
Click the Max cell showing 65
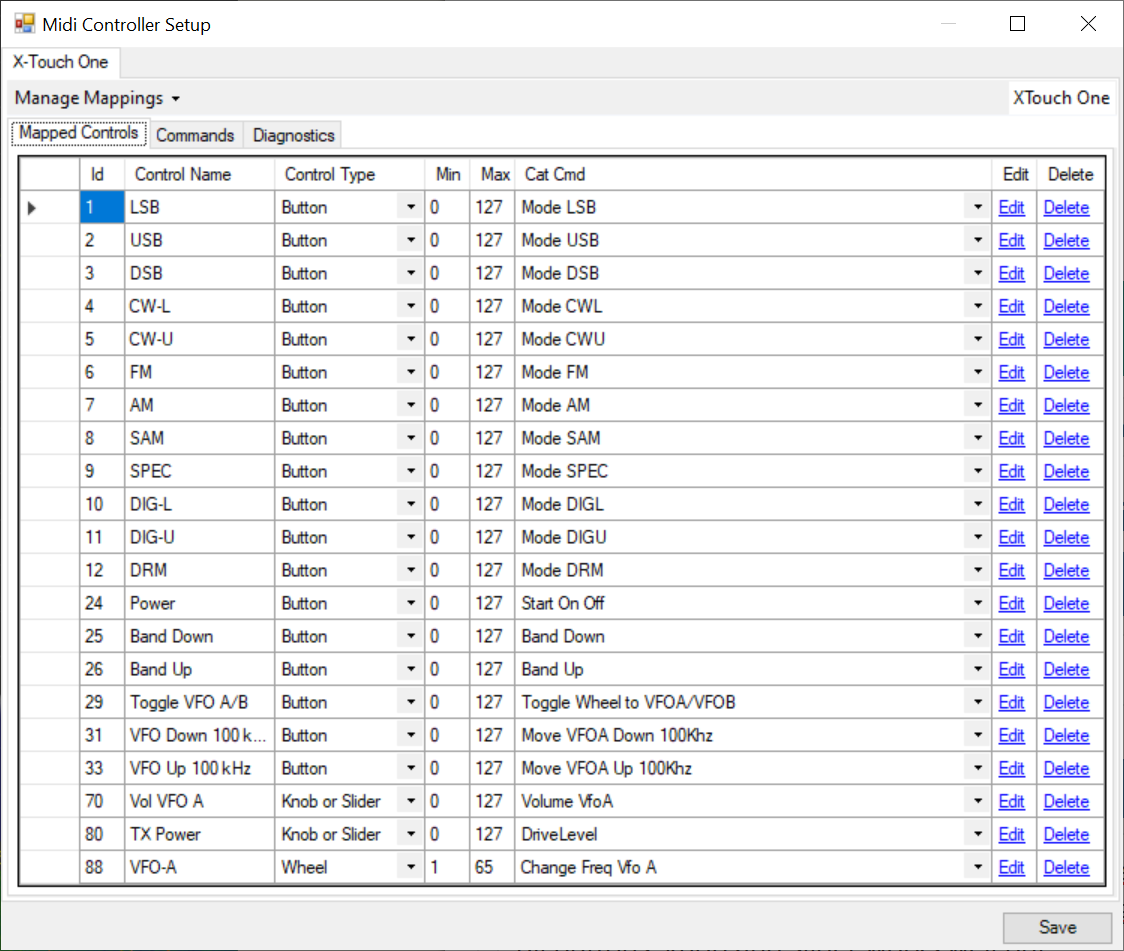click(x=492, y=867)
